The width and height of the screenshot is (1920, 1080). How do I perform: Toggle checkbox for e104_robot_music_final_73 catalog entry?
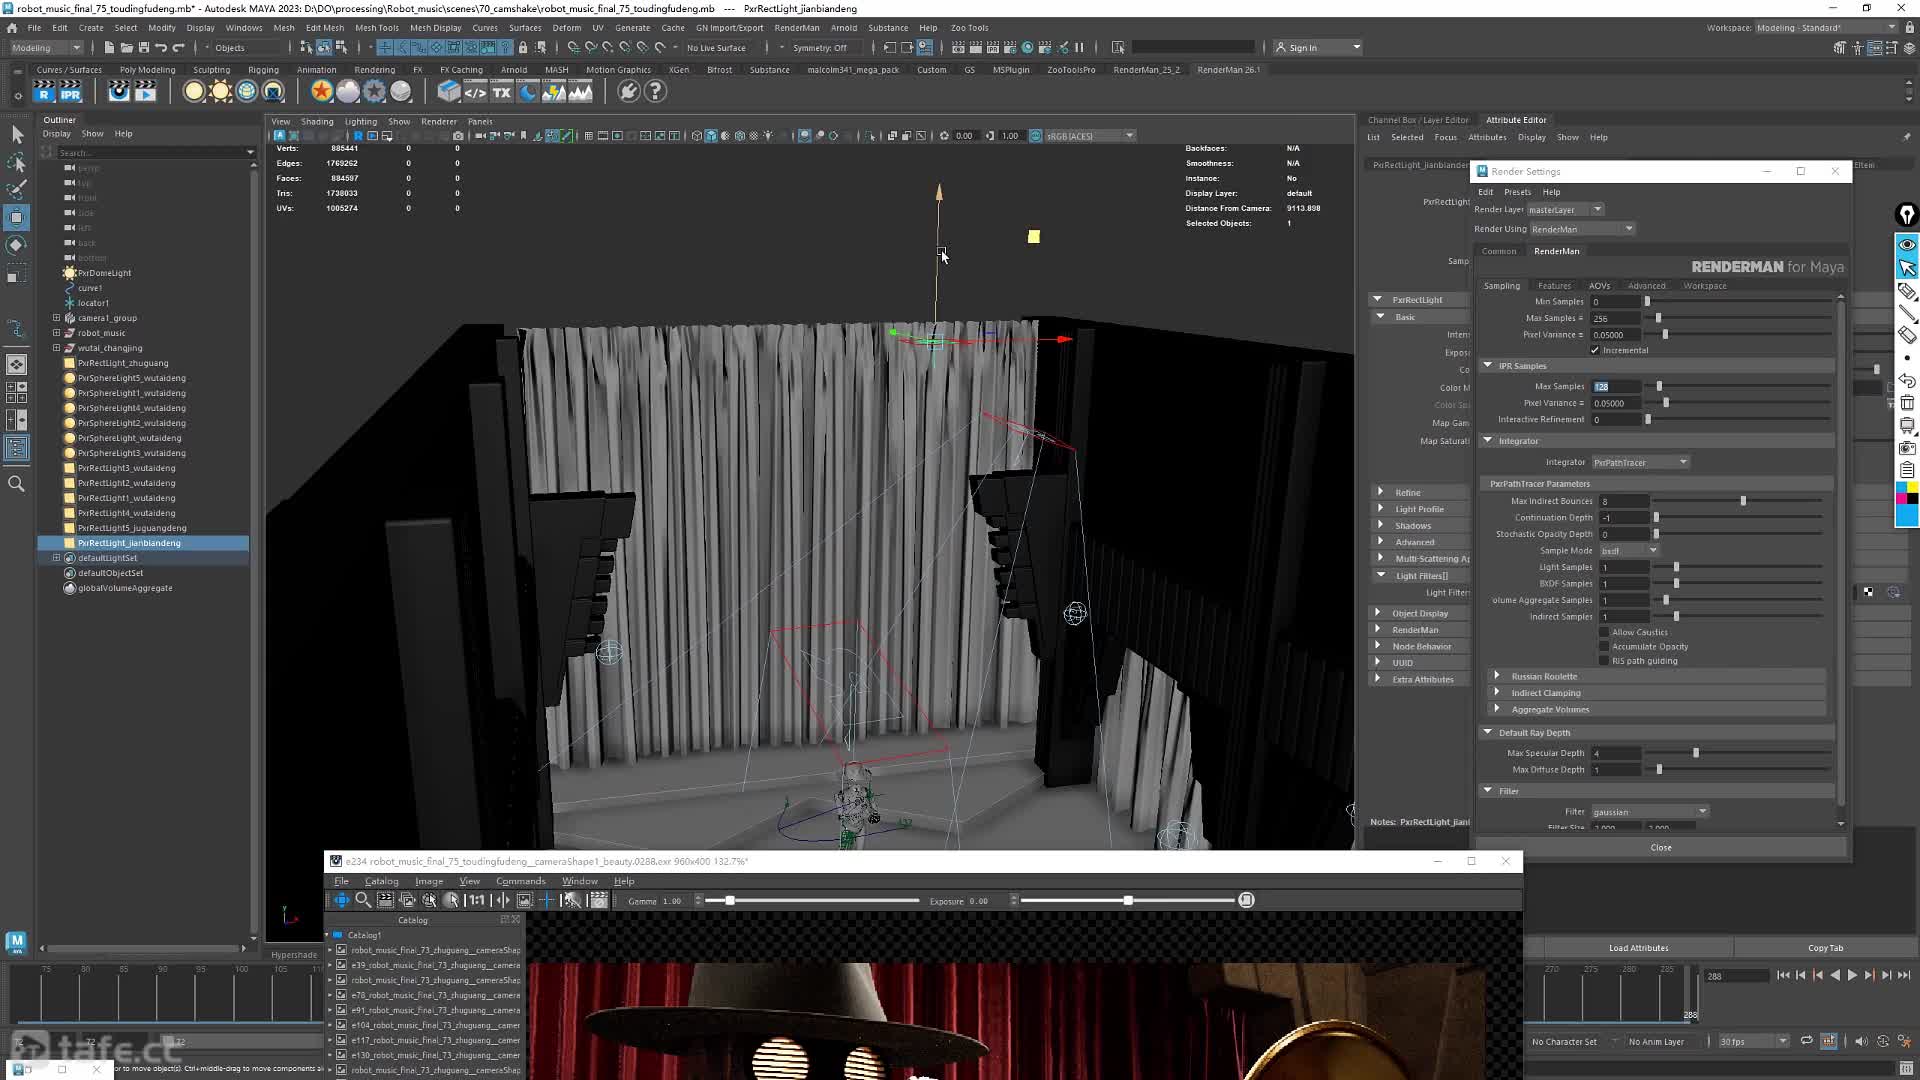341,1025
